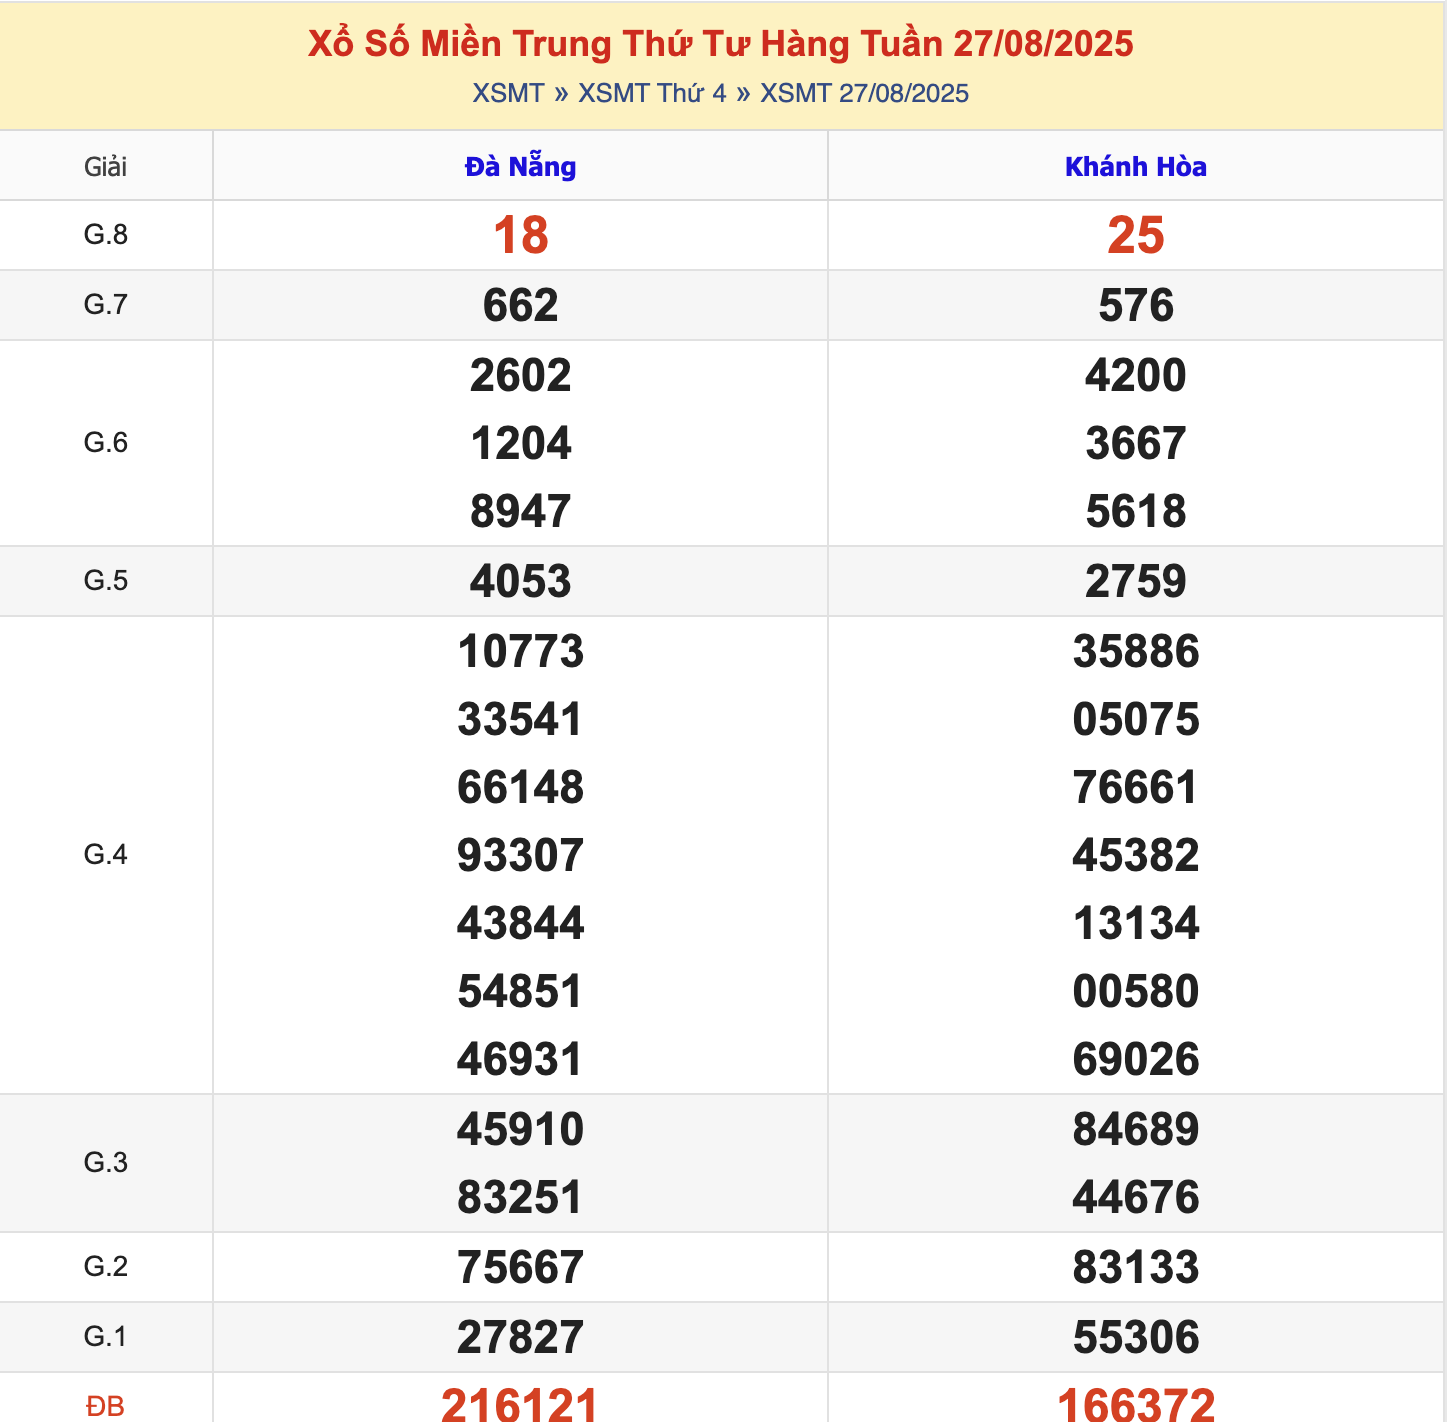
Task: Click G.3 number 84689
Action: click(x=1136, y=1130)
